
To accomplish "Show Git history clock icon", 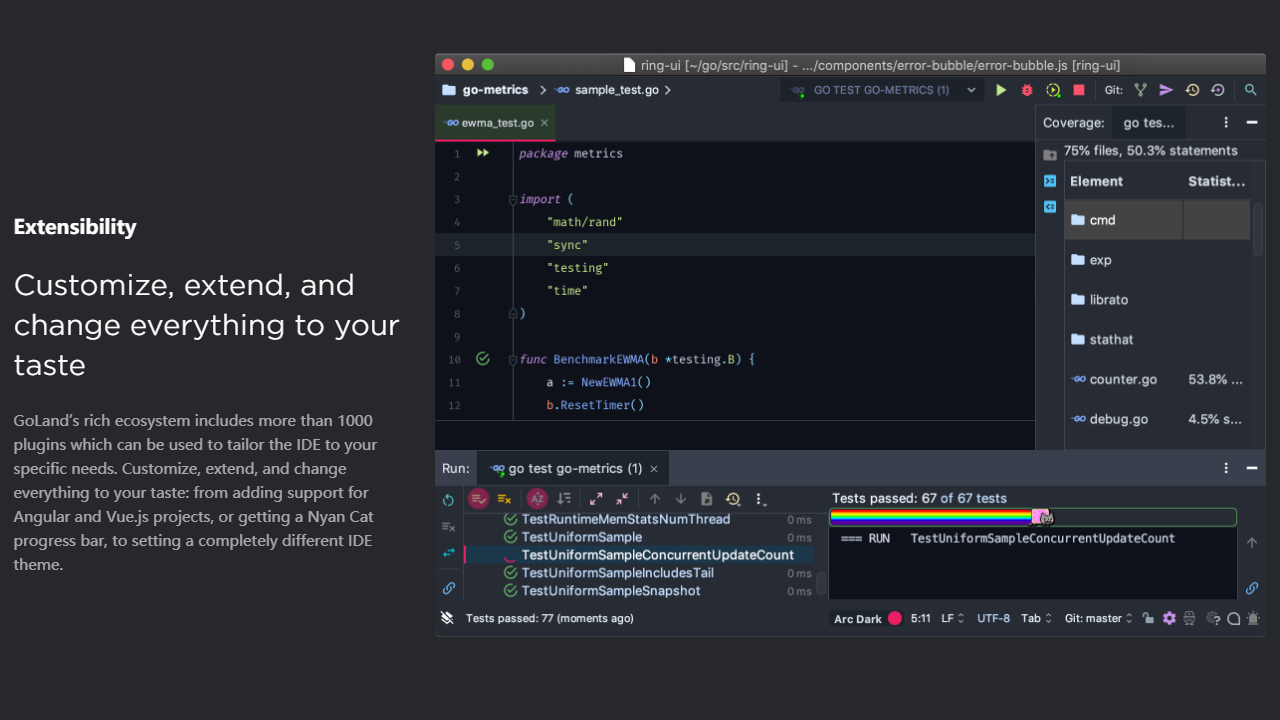I will (x=1192, y=90).
